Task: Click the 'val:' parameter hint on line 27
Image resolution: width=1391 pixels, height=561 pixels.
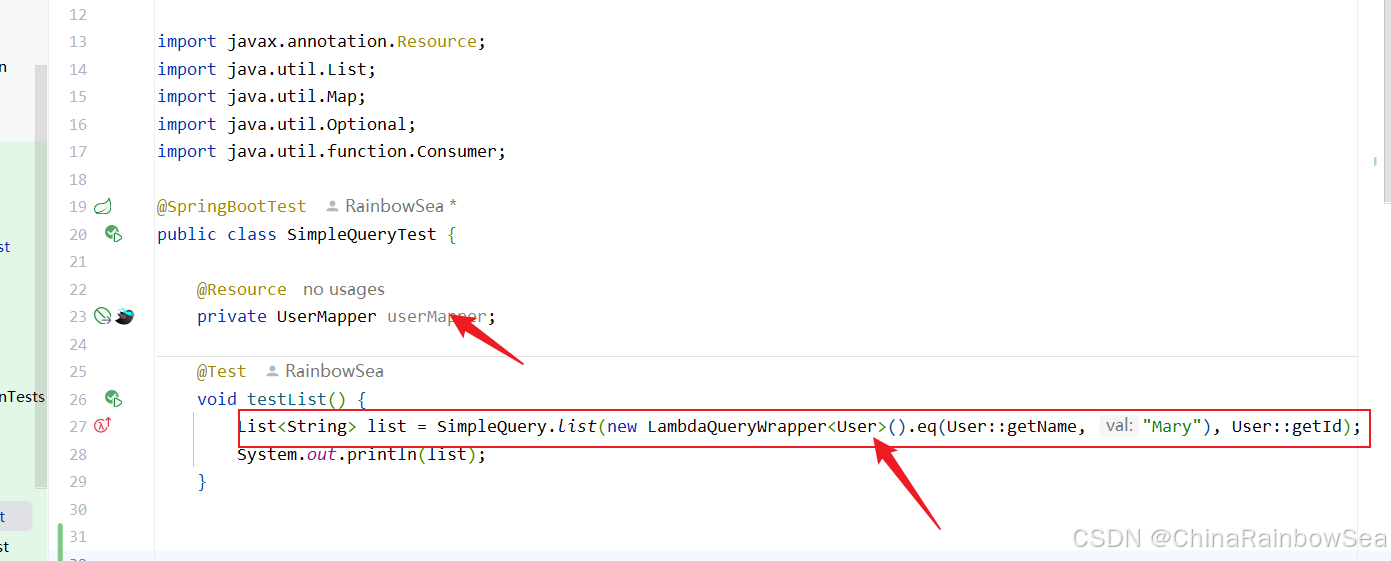Action: (x=1118, y=427)
